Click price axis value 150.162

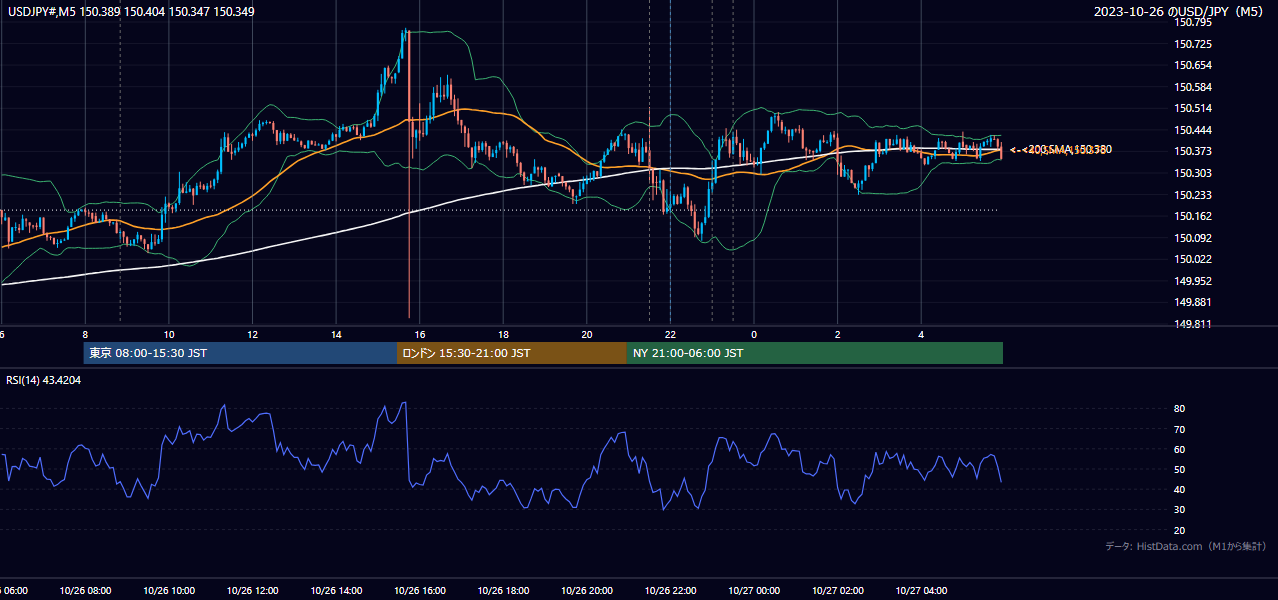pos(1193,216)
